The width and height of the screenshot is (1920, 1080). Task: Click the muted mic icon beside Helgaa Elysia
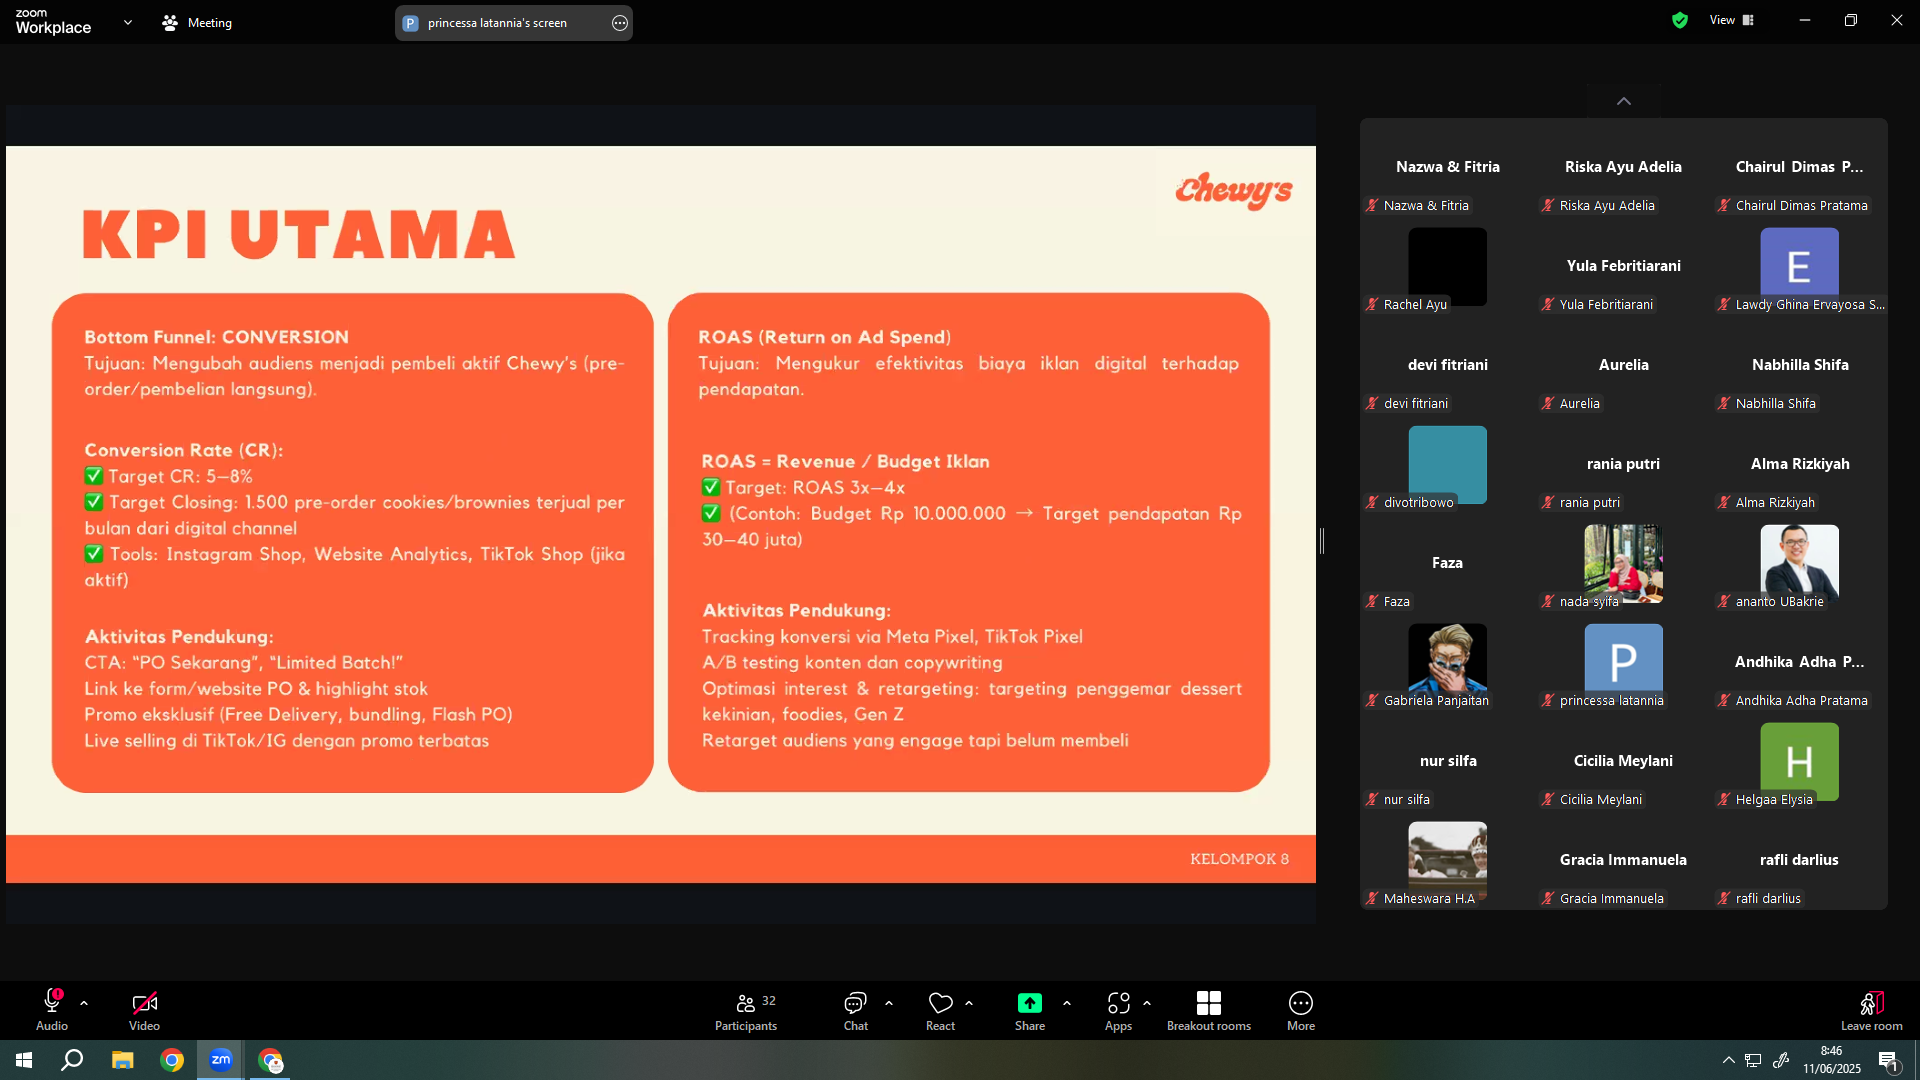1724,799
